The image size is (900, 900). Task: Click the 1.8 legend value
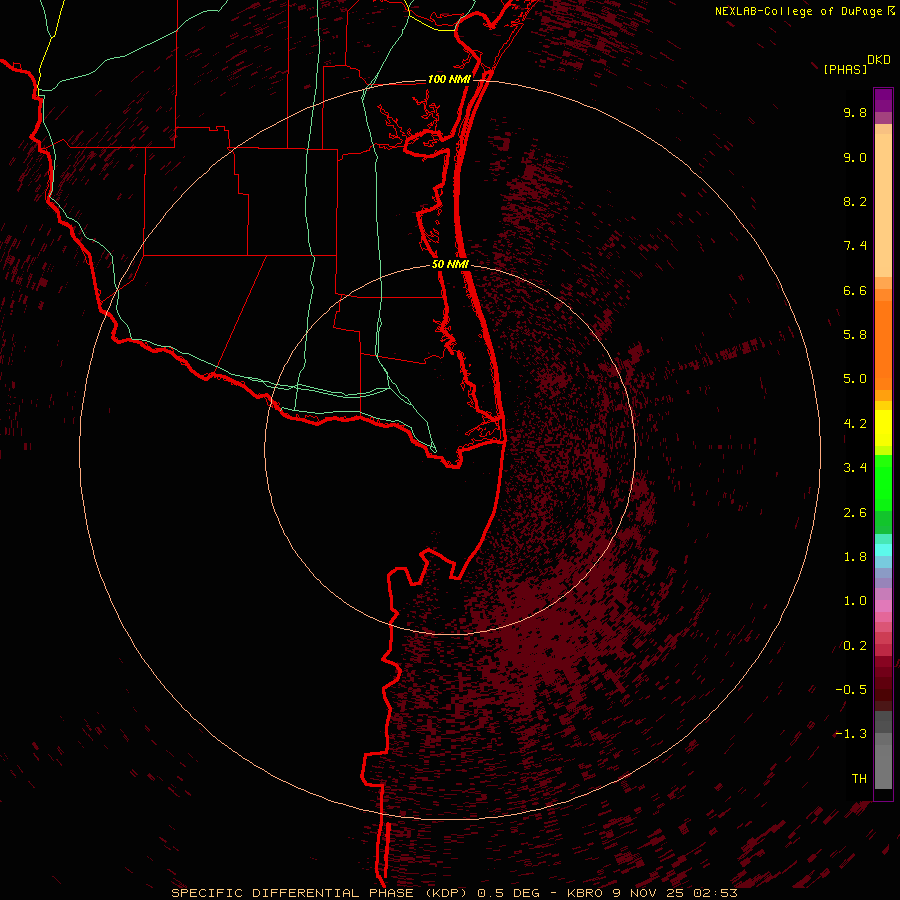855,557
